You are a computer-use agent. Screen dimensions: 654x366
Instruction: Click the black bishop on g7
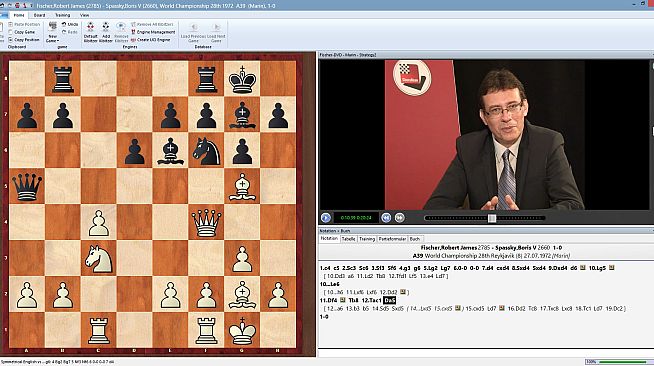[x=242, y=115]
